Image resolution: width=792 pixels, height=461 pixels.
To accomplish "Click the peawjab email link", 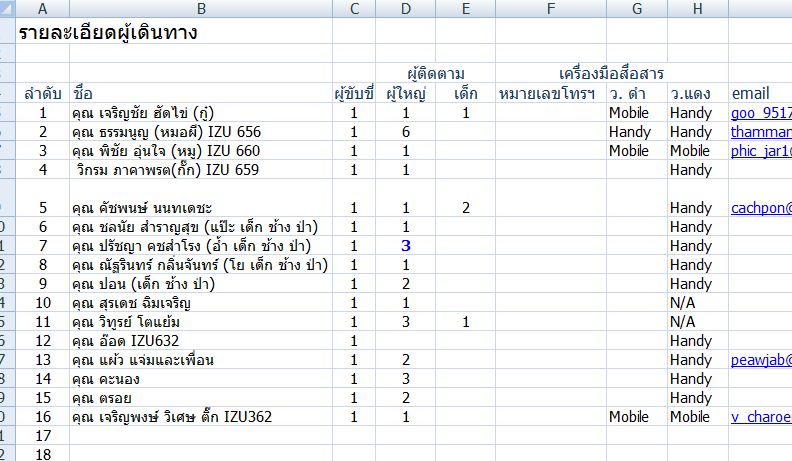I will tap(761, 360).
